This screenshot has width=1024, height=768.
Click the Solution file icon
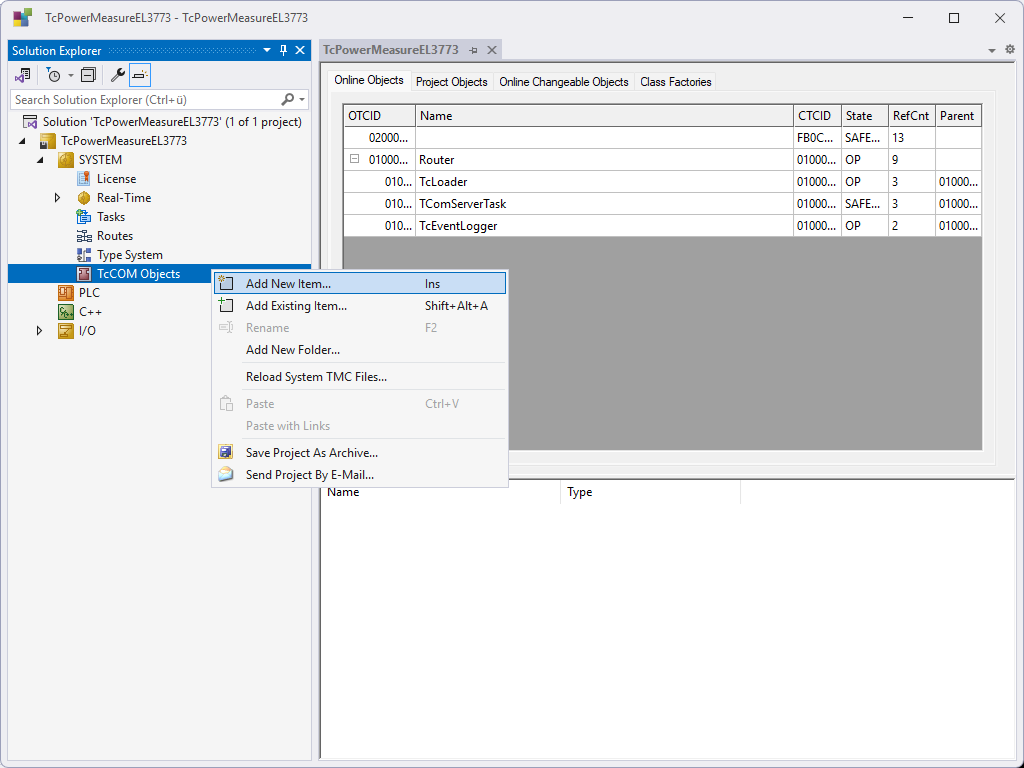[30, 122]
